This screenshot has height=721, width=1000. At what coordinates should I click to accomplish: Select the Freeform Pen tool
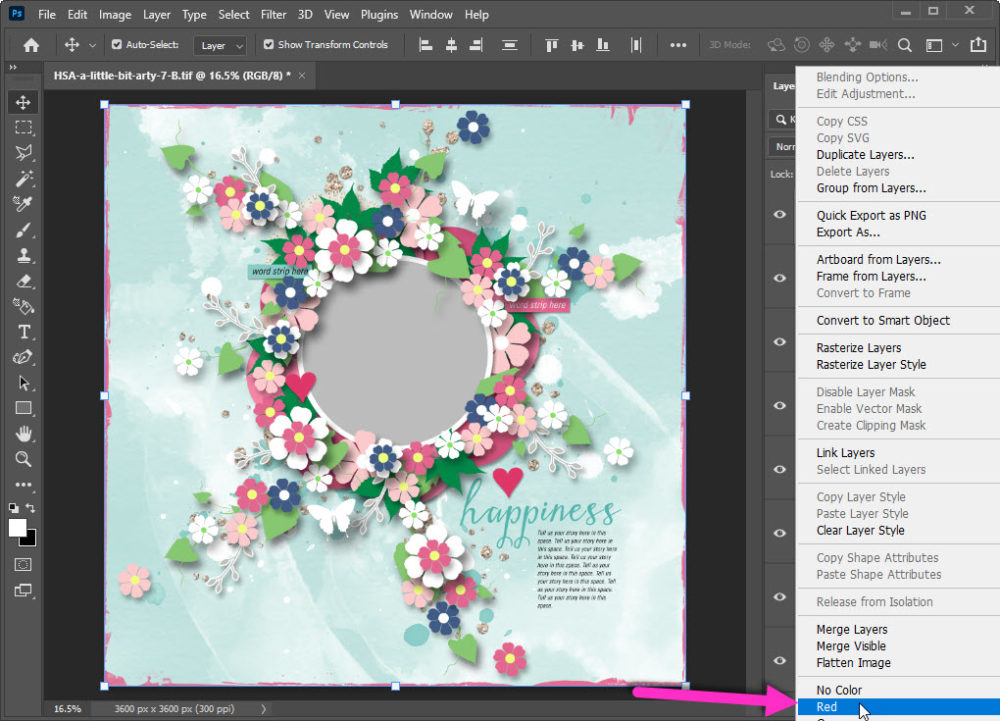24,357
